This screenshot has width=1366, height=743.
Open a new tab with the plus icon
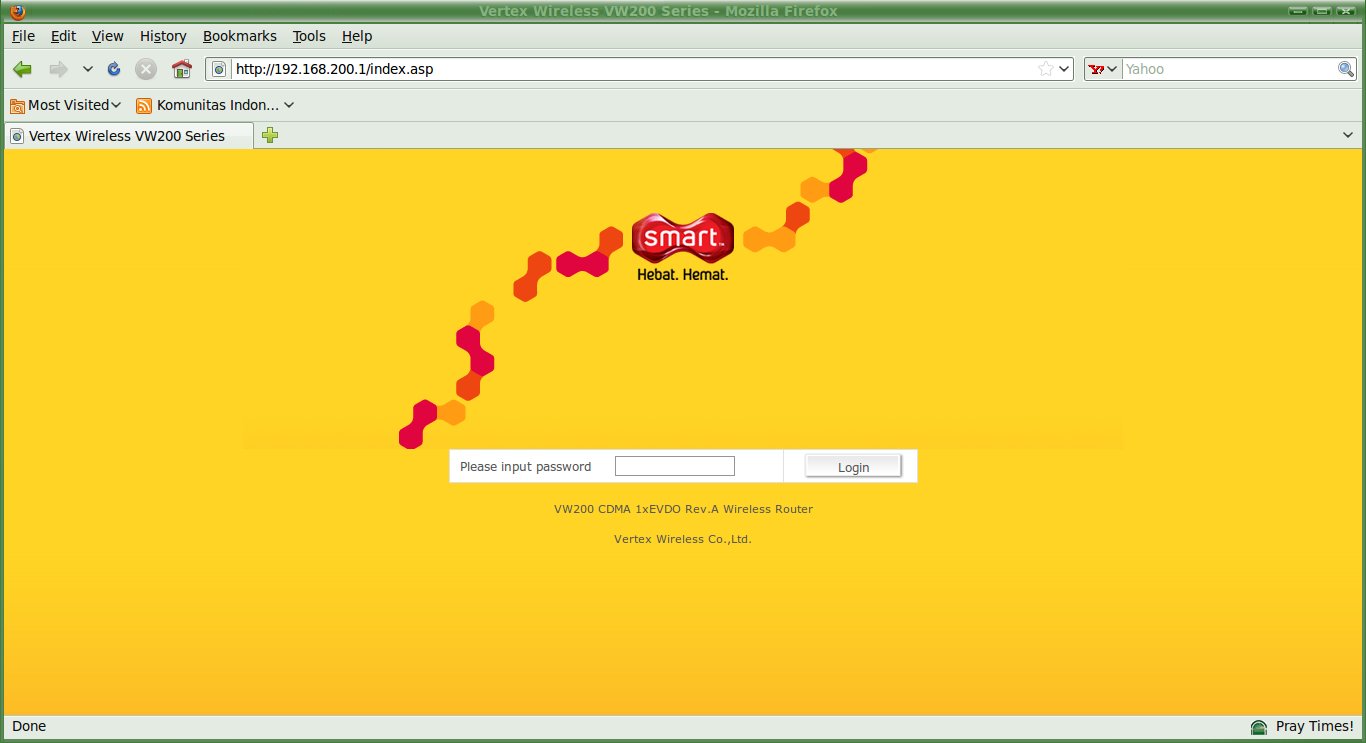[270, 135]
